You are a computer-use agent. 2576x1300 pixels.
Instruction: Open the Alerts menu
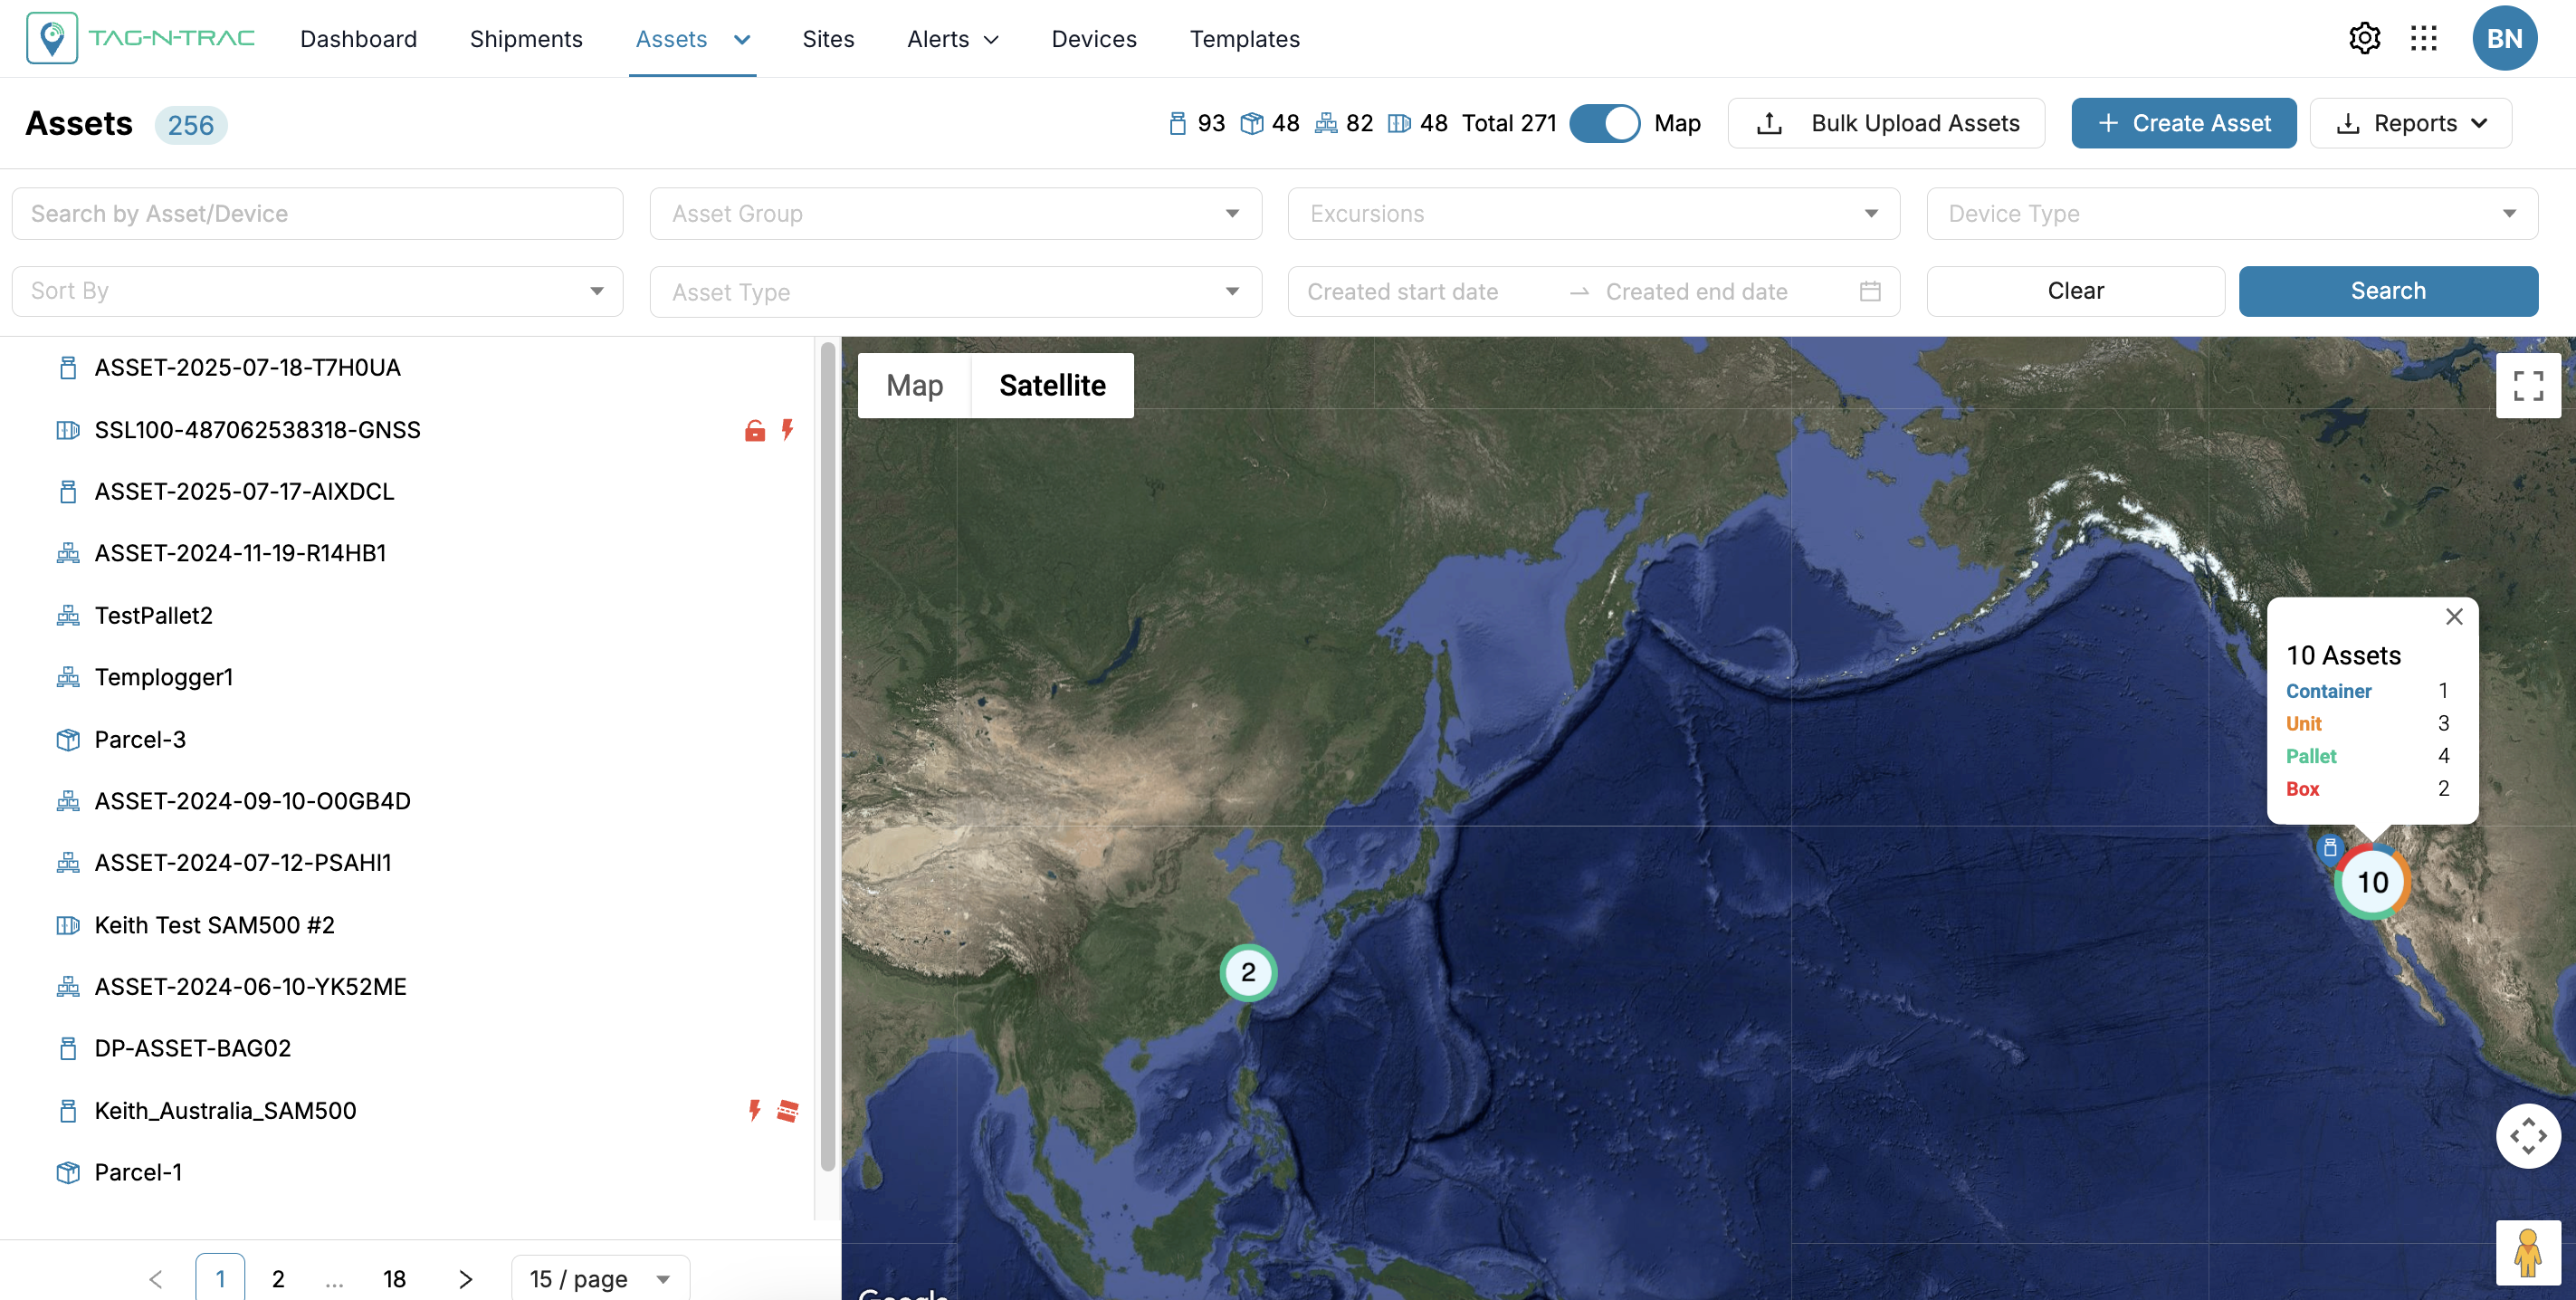[952, 39]
